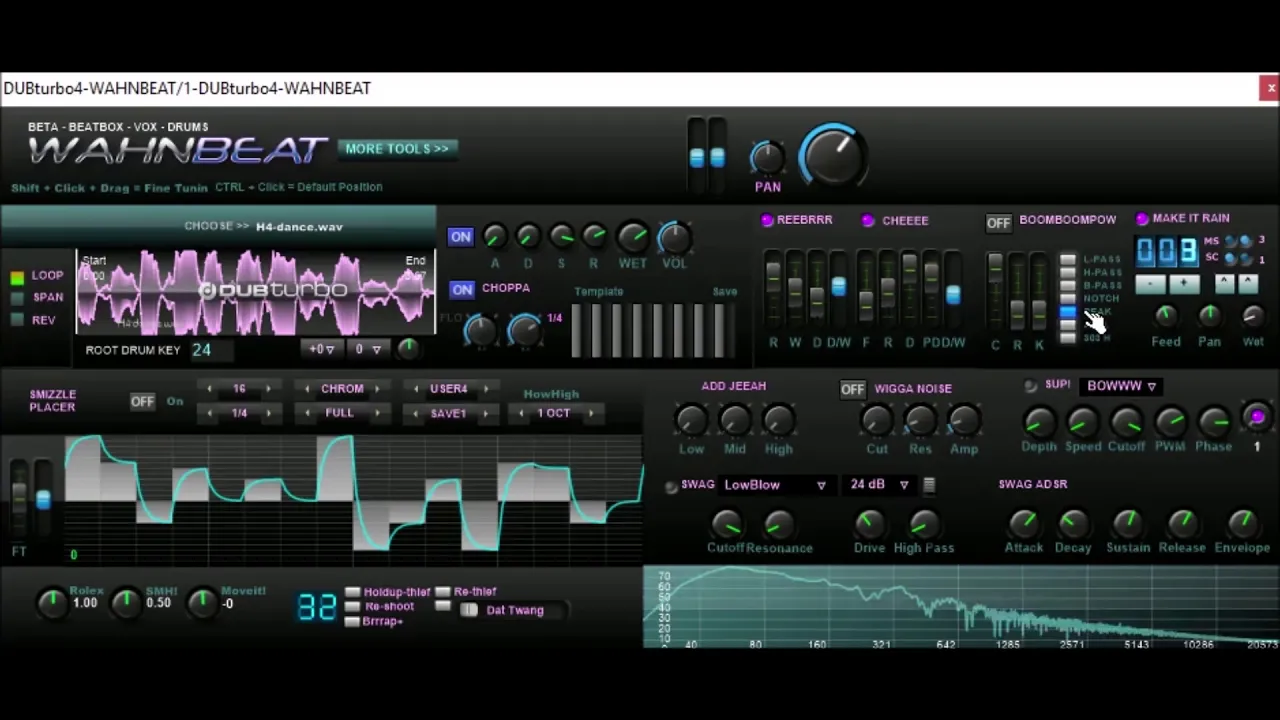The image size is (1280, 720).
Task: Toggle the SPAN option
Action: pos(17,298)
